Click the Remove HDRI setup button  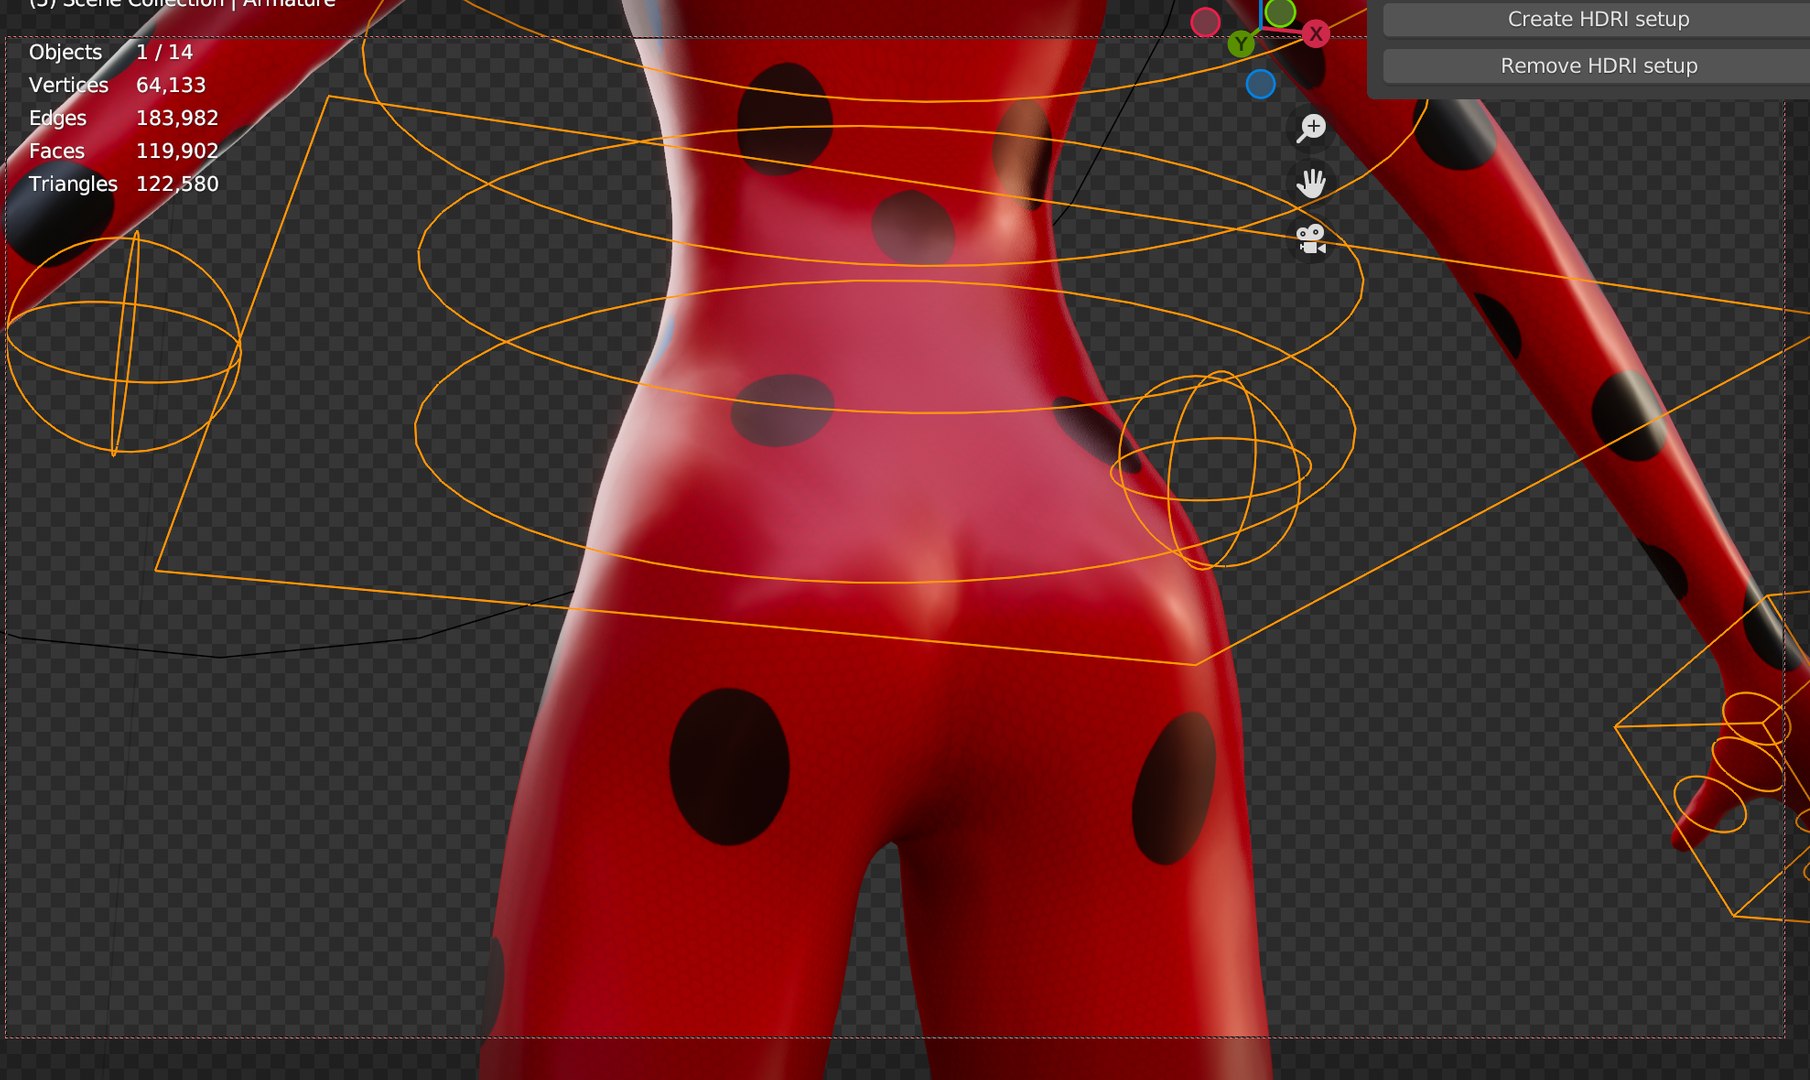click(x=1597, y=66)
